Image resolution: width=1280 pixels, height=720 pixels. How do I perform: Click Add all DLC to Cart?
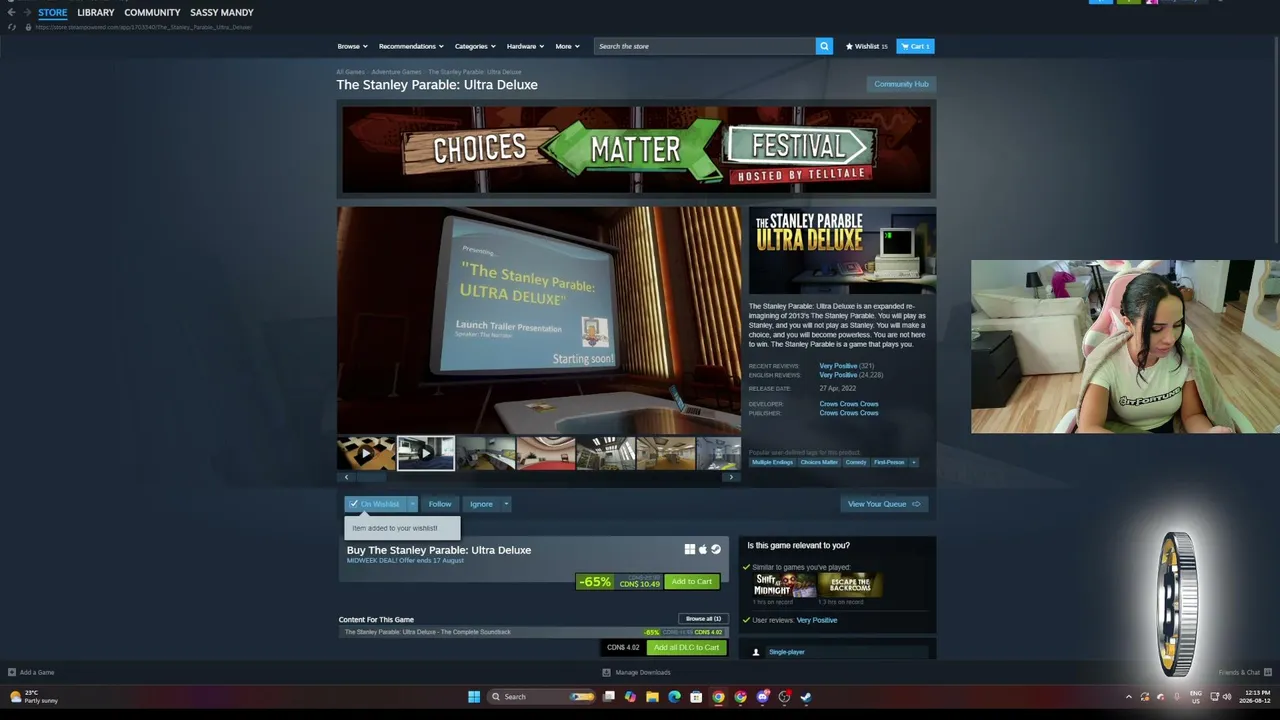point(686,647)
